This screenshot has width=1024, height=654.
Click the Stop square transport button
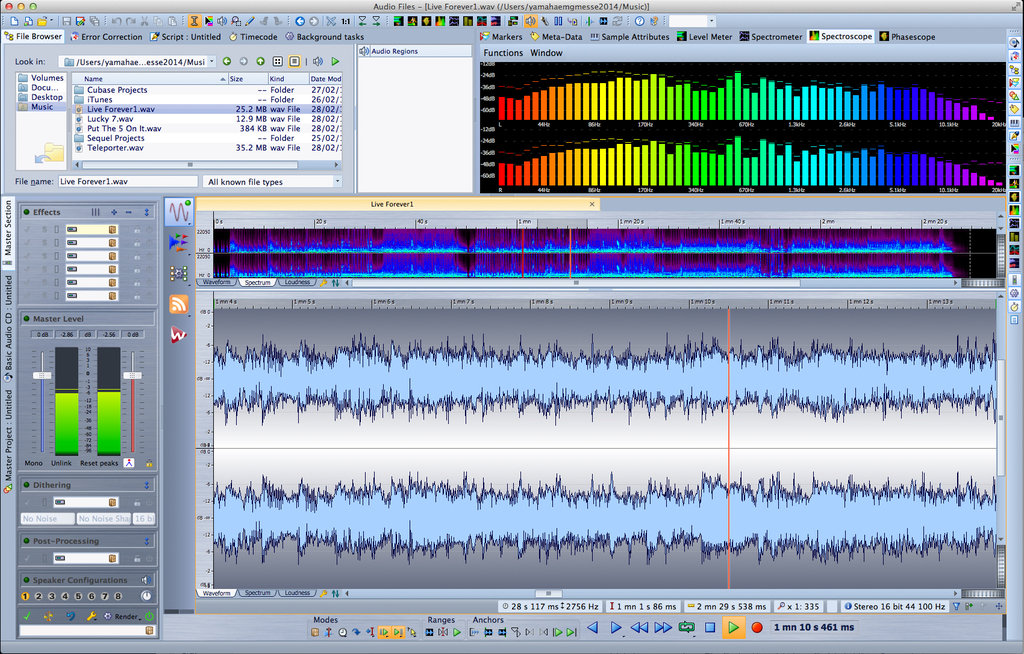710,627
